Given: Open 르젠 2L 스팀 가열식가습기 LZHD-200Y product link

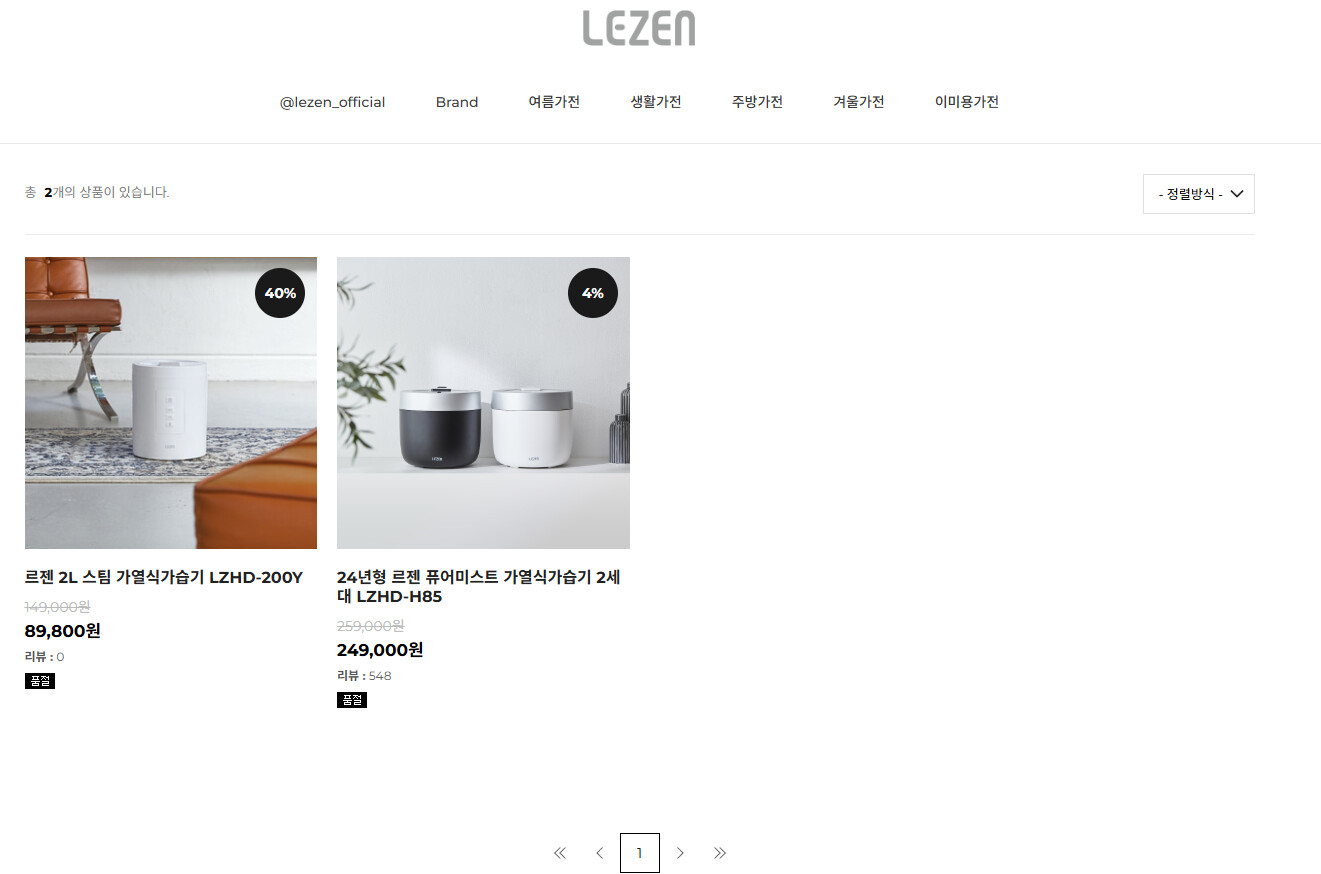Looking at the screenshot, I should 164,577.
